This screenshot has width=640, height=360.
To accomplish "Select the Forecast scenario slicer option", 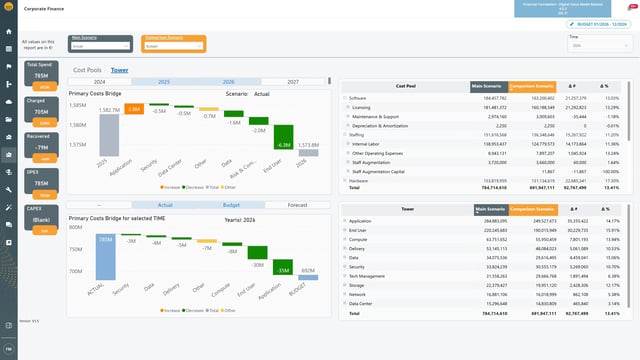I will (297, 205).
